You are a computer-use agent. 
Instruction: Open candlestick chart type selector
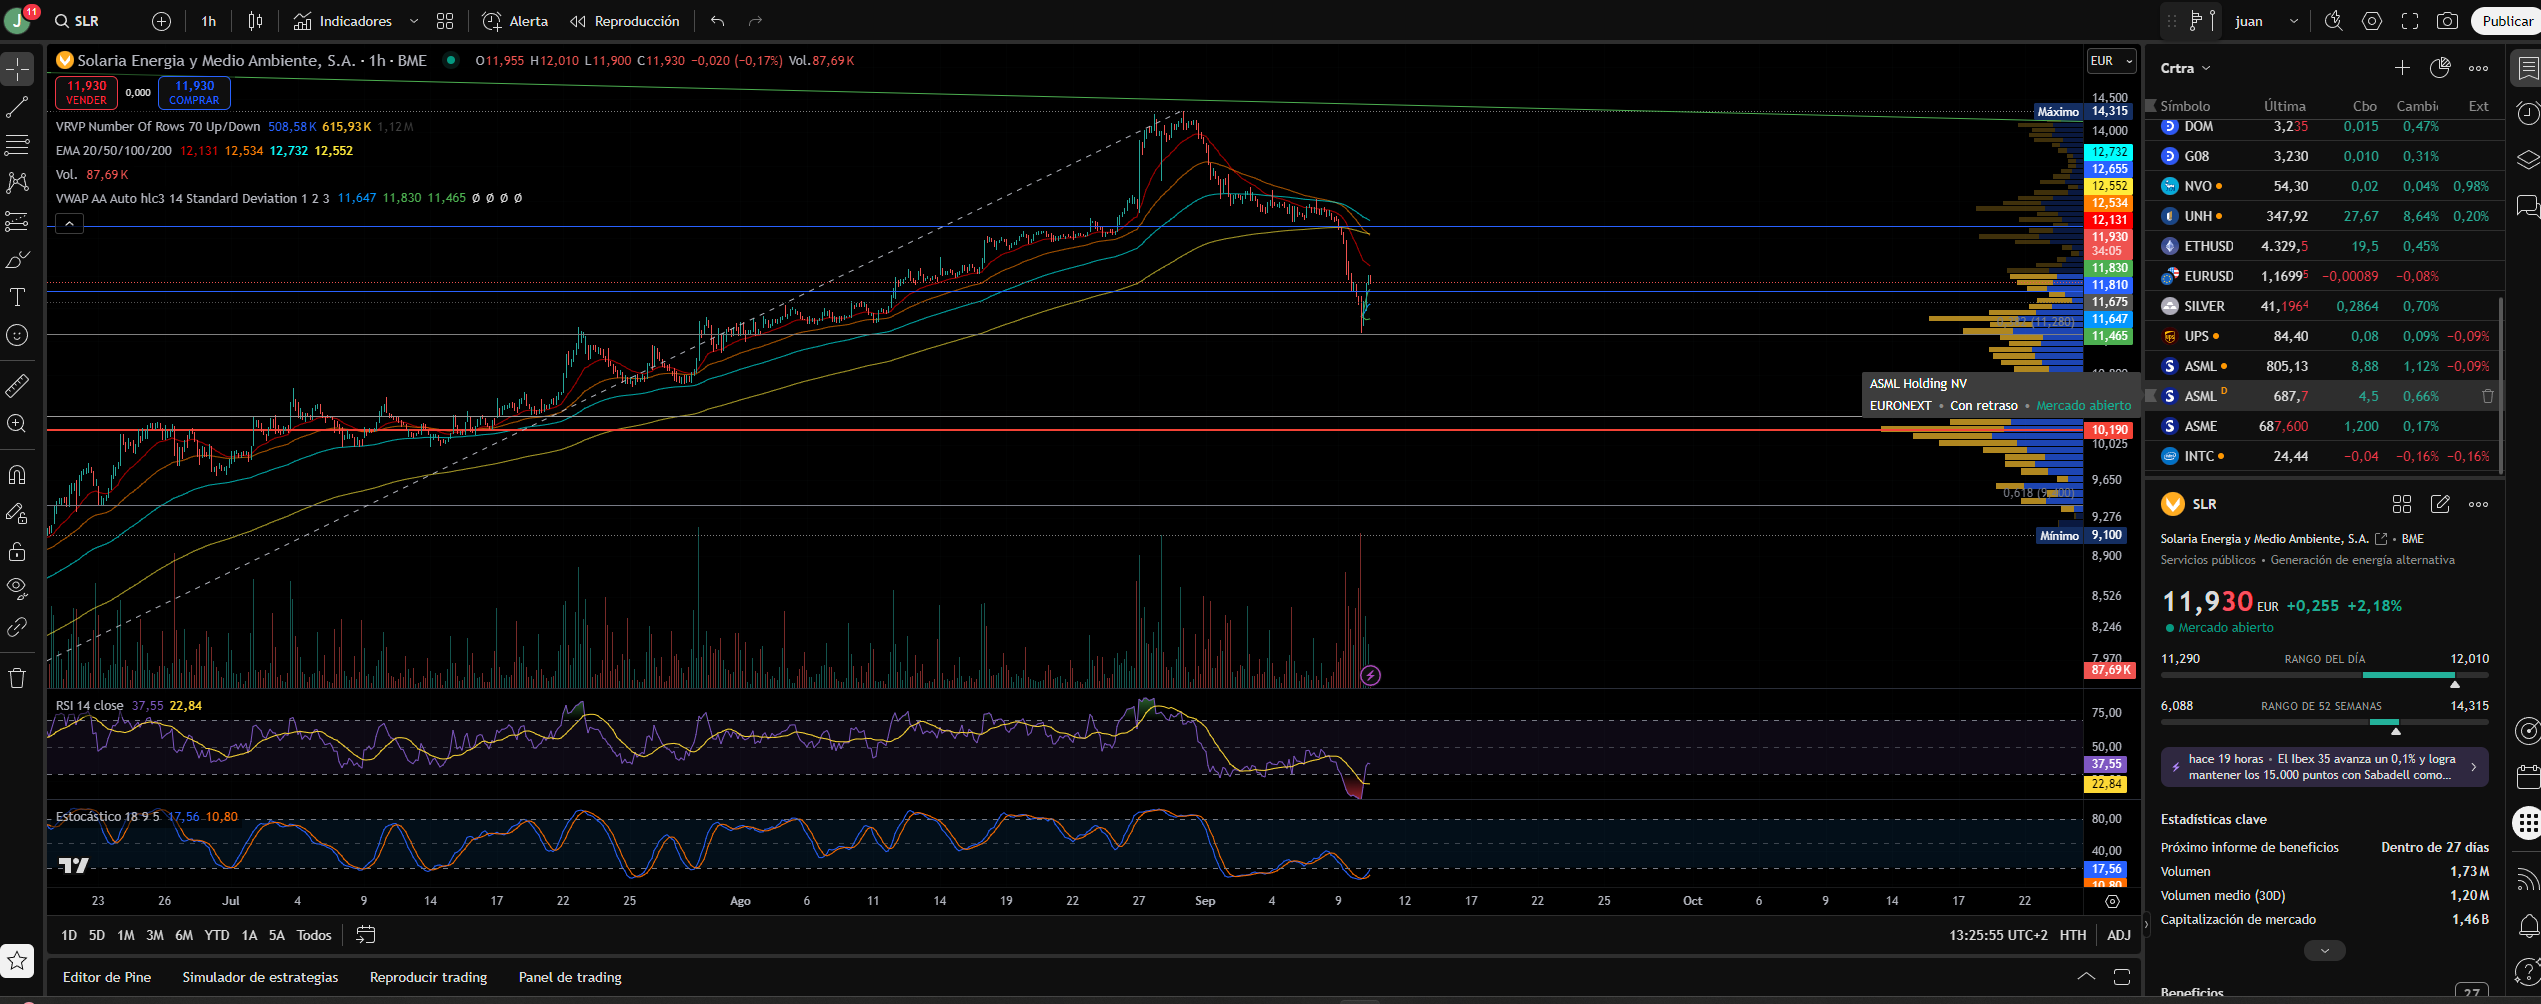pos(256,21)
